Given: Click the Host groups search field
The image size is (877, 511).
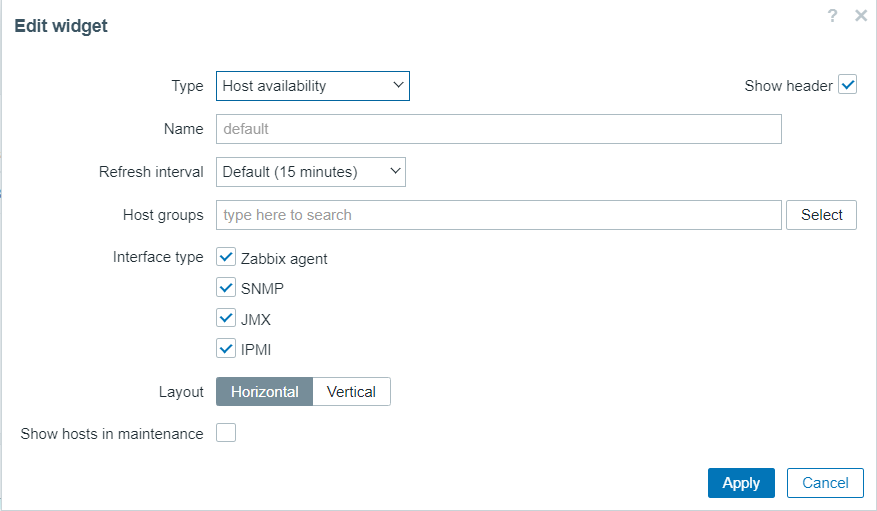Looking at the screenshot, I should pos(498,215).
